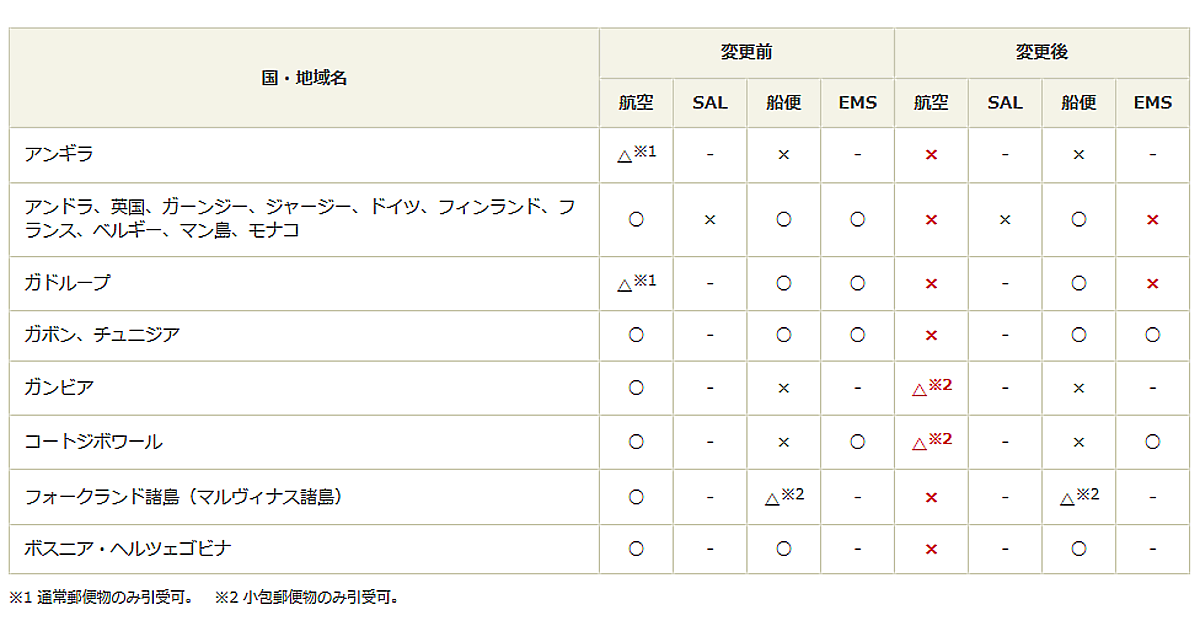The height and width of the screenshot is (630, 1200).
Task: Click the before-change △※1 mark for ガドループ
Action: point(636,283)
